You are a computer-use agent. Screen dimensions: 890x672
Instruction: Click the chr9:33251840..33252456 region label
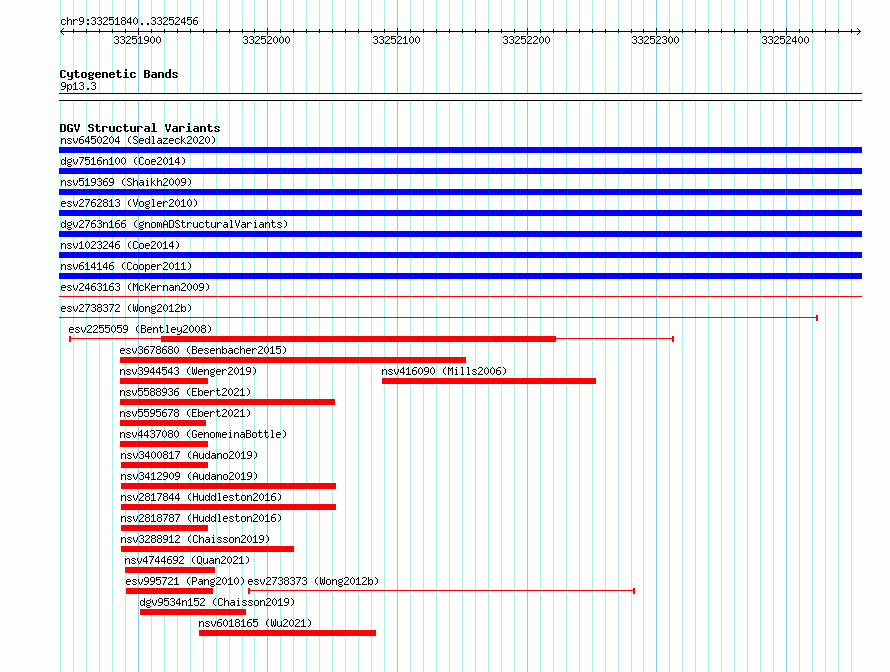(x=129, y=22)
